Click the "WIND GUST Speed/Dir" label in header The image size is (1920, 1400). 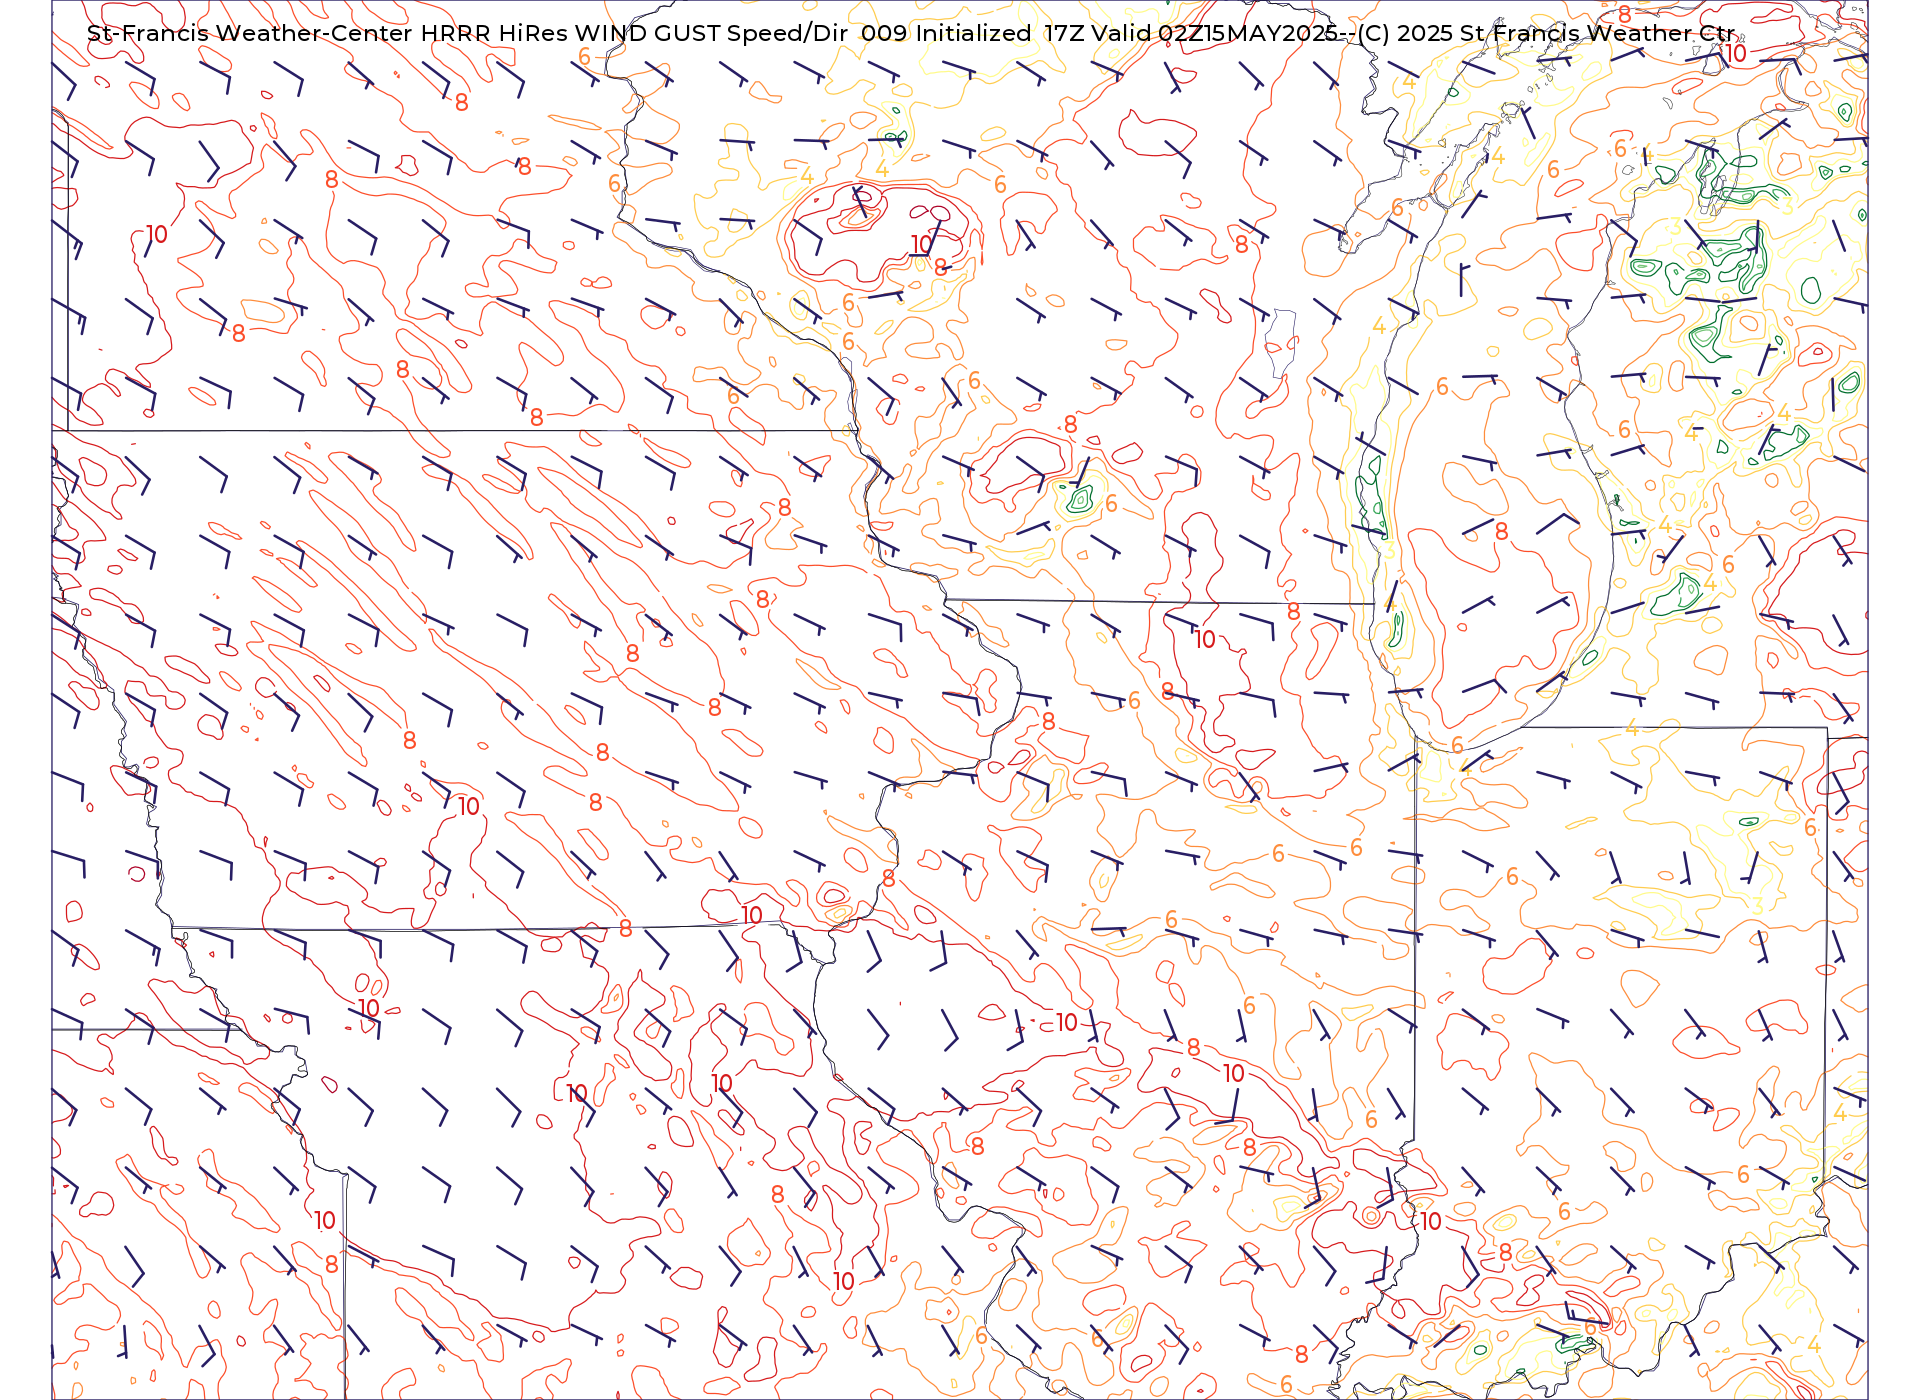coord(711,33)
